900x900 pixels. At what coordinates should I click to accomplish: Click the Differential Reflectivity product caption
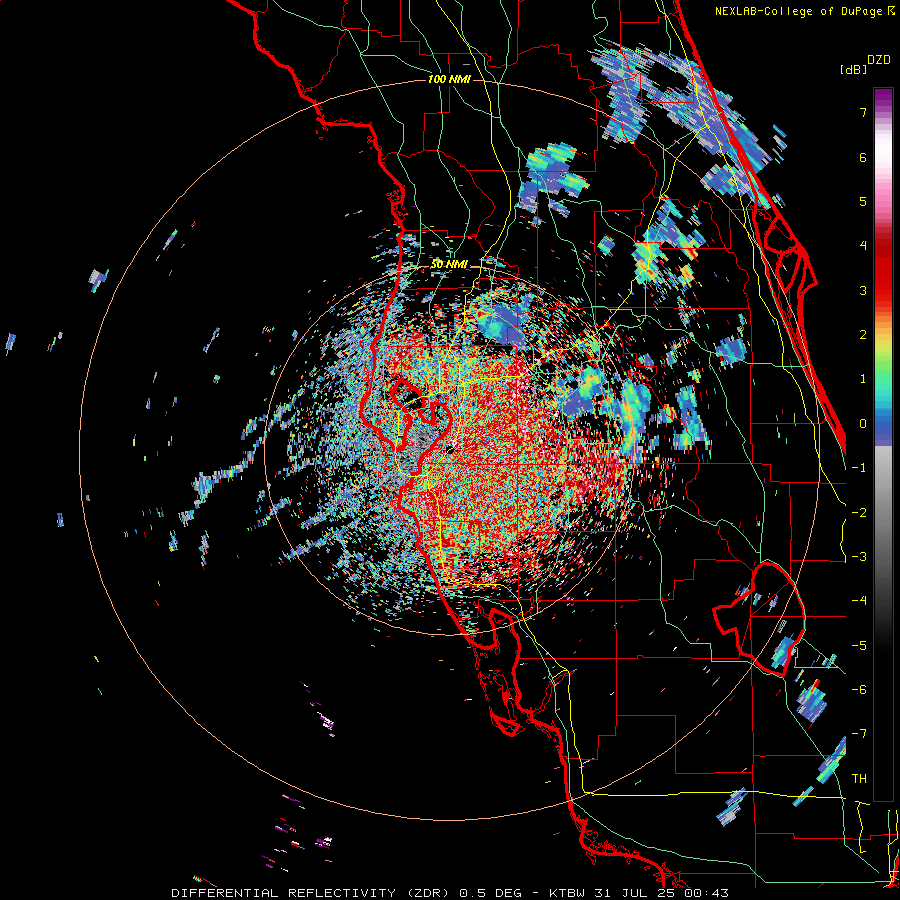pos(450,893)
